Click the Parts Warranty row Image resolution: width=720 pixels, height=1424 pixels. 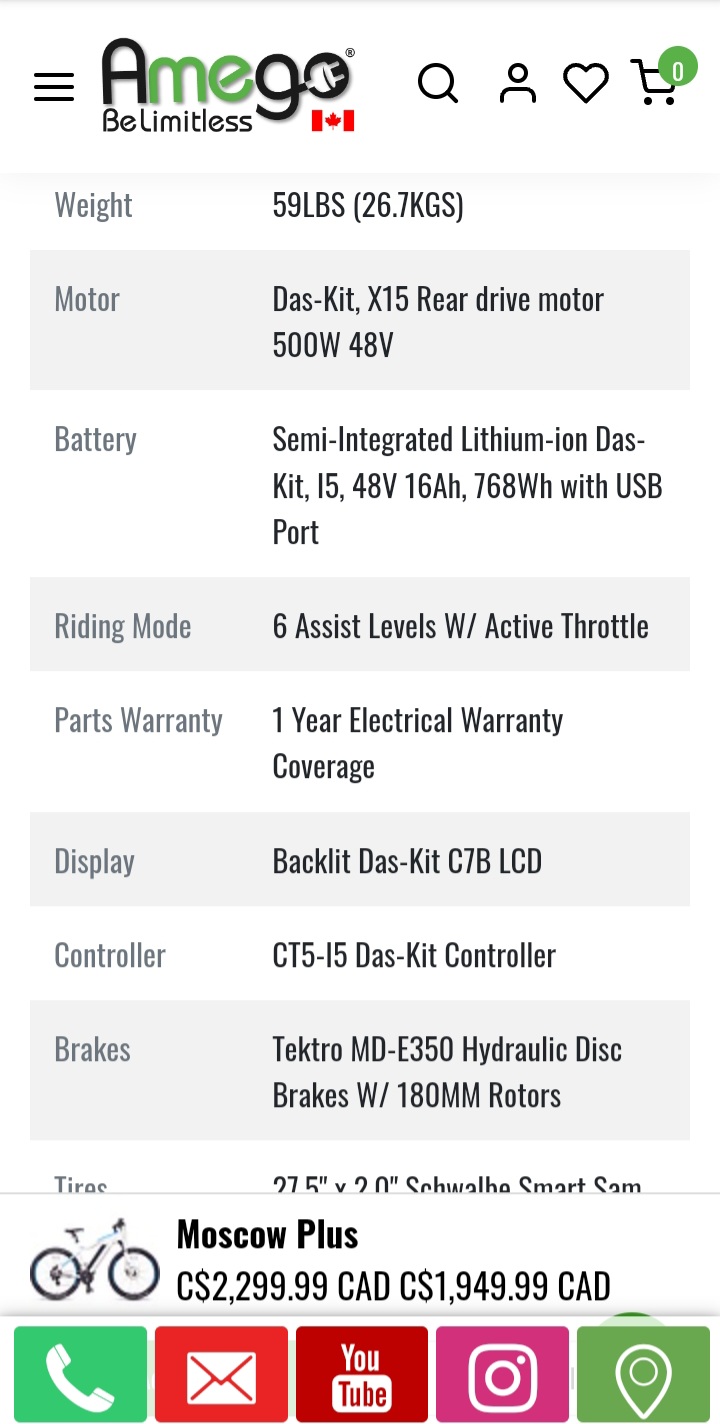(x=360, y=743)
